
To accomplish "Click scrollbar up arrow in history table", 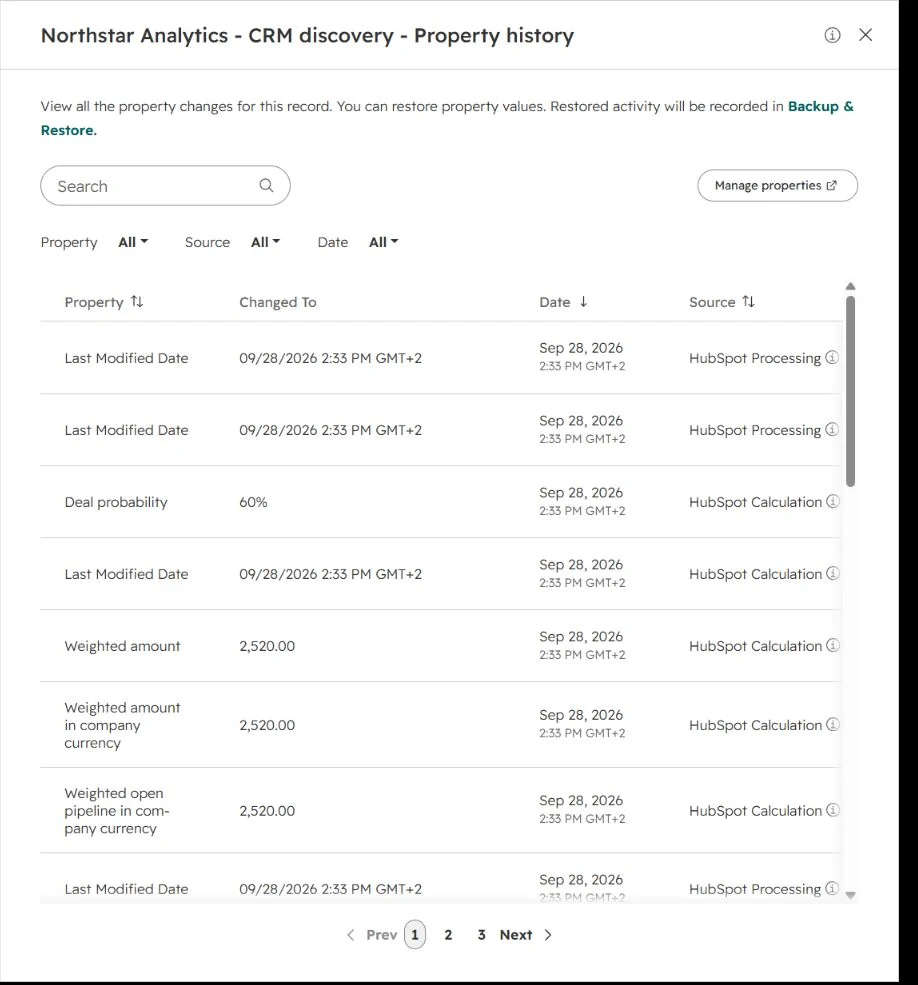I will click(850, 286).
